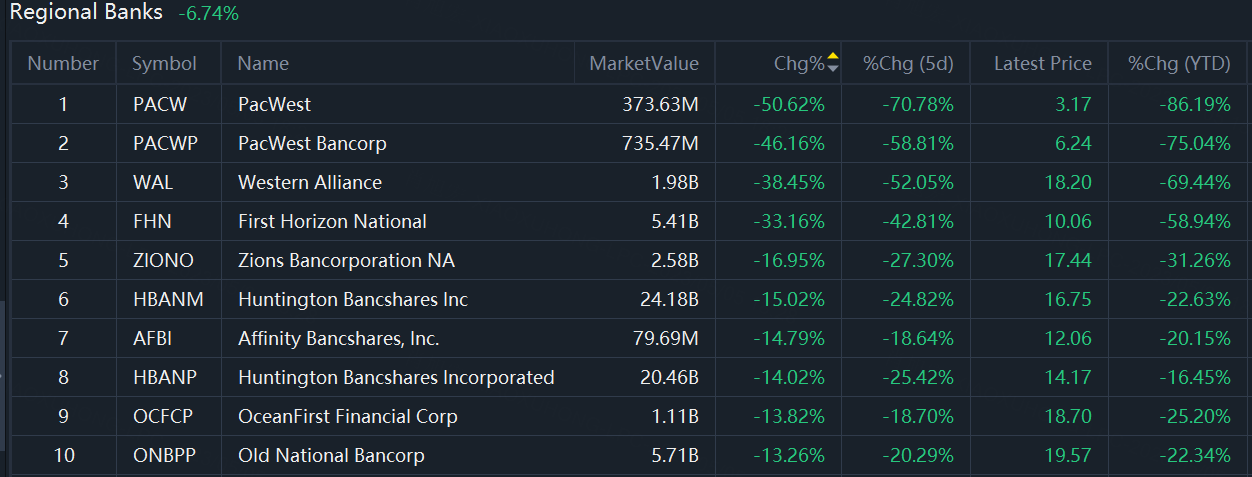Click latest price 3.17
Viewport: 1252px width, 477px height.
coord(1074,104)
